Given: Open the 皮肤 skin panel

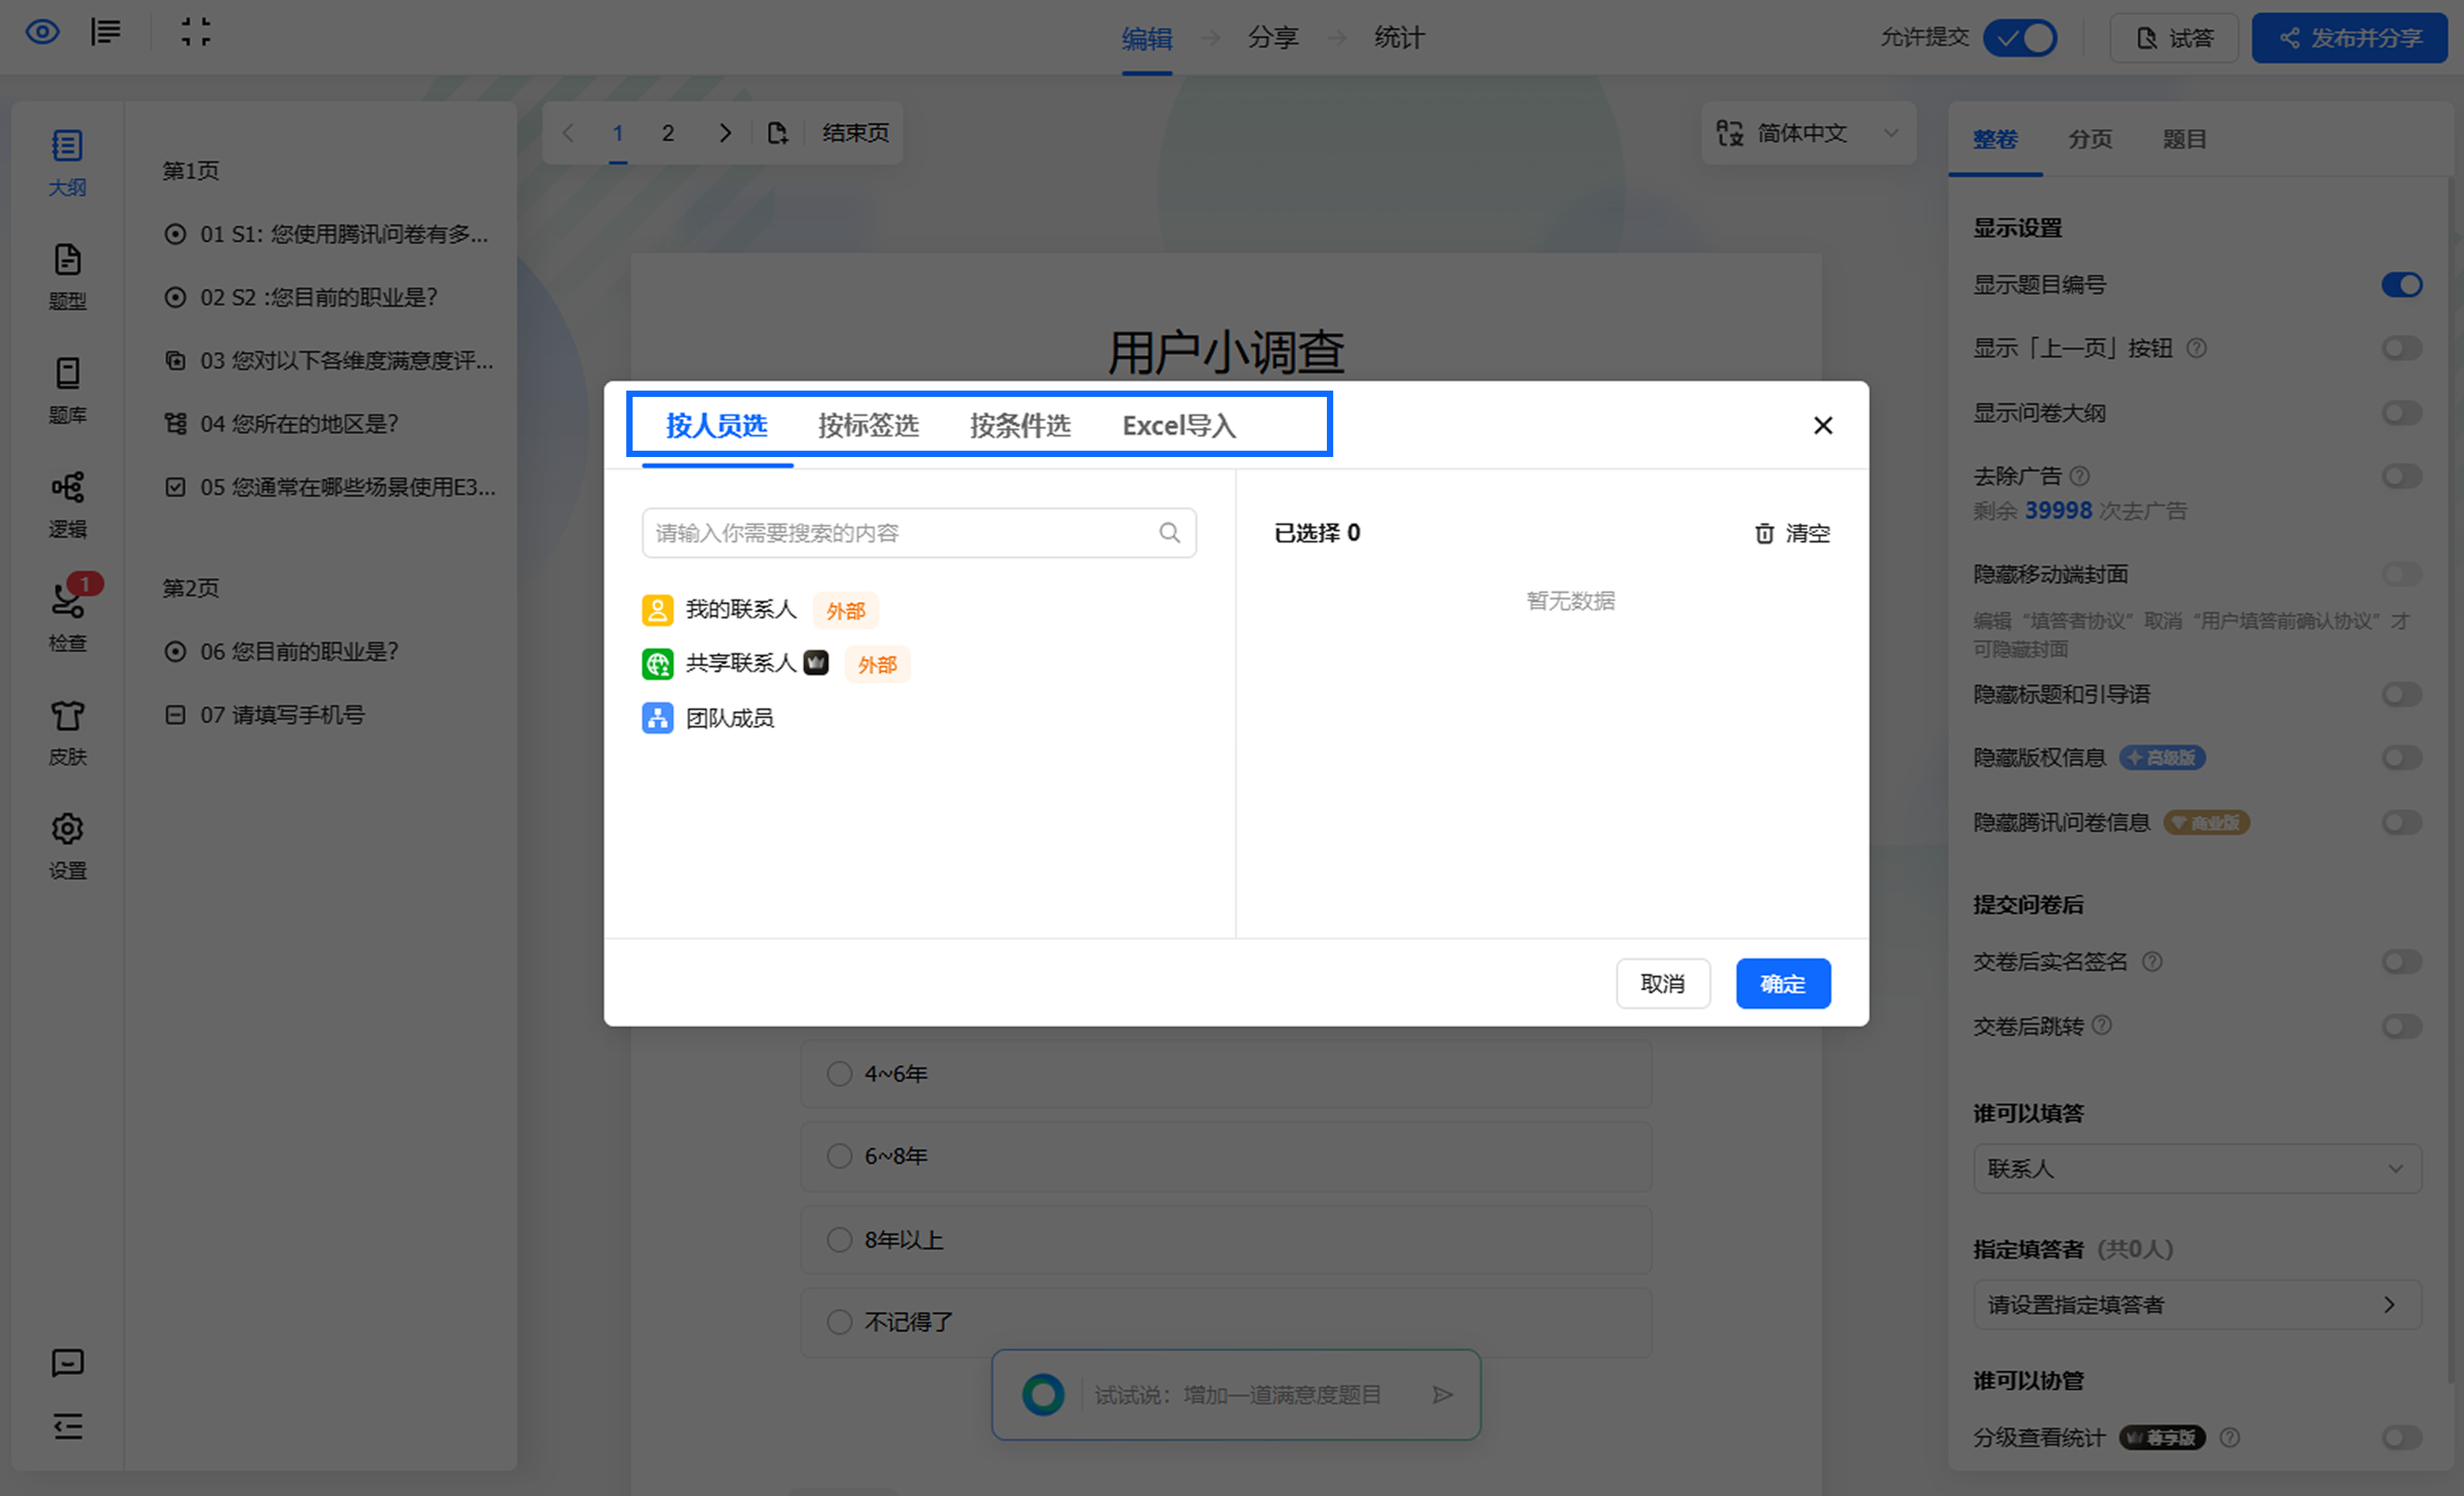Looking at the screenshot, I should pos(67,733).
